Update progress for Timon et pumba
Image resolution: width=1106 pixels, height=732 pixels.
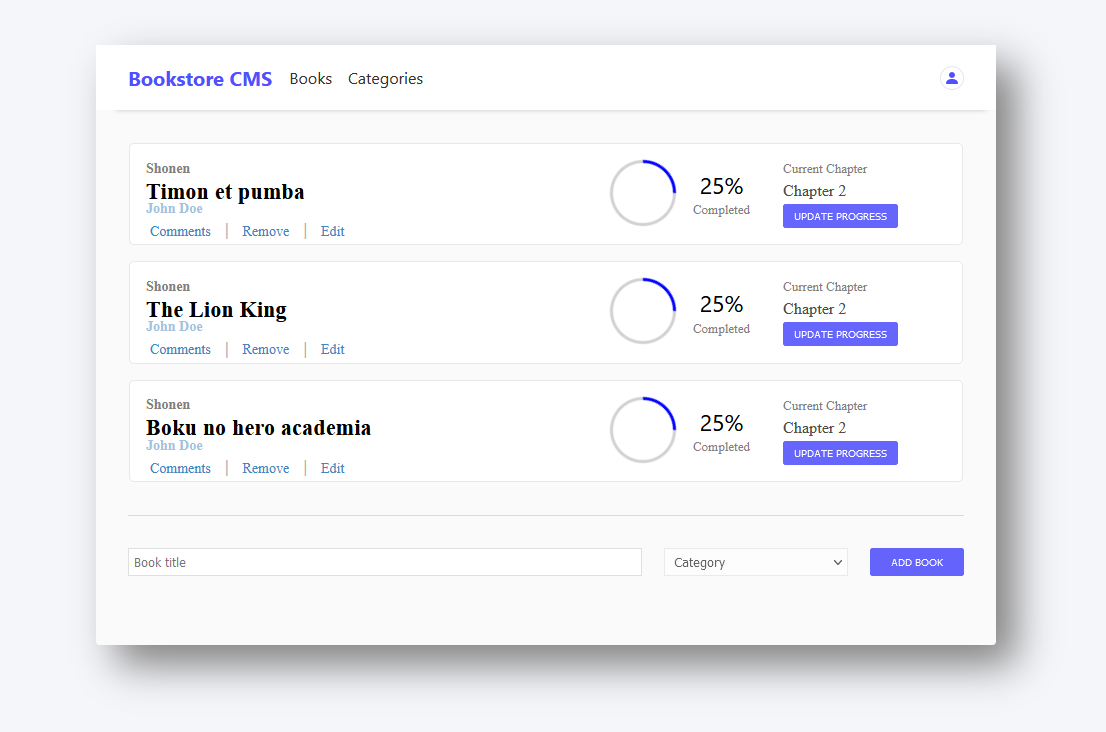point(840,216)
